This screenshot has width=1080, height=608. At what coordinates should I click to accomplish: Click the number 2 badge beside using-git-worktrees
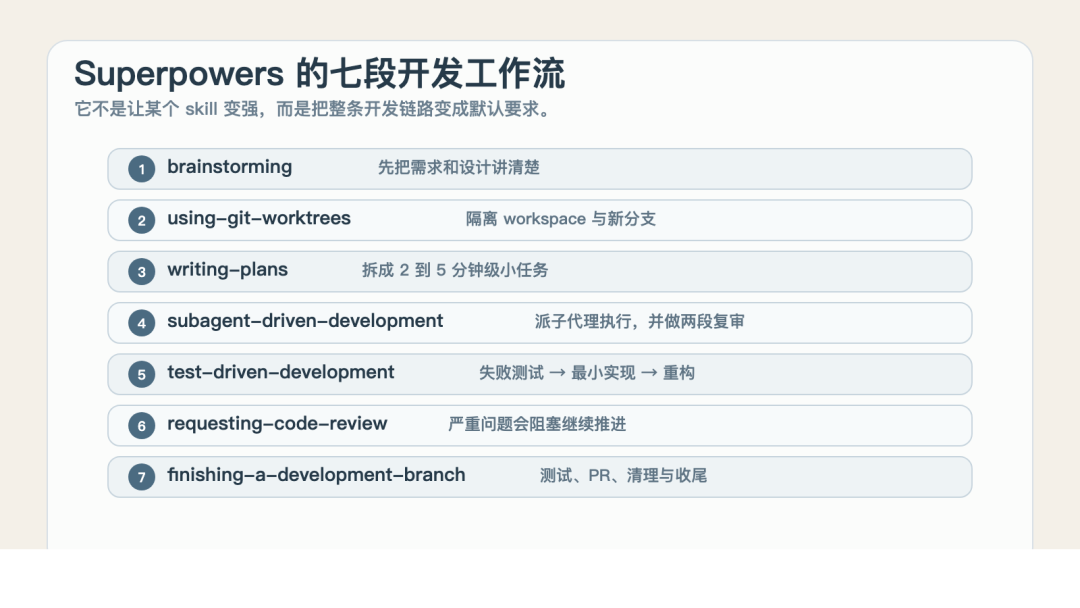pyautogui.click(x=141, y=220)
